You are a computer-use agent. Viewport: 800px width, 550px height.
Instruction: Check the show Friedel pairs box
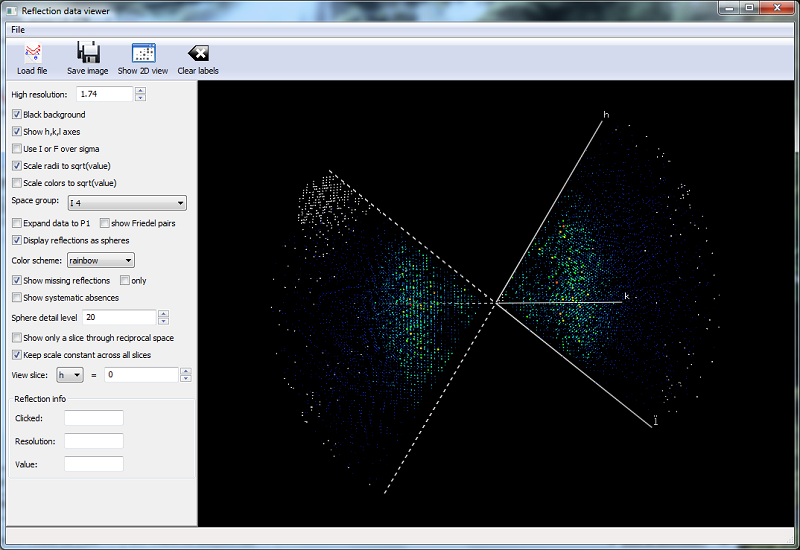click(x=105, y=223)
